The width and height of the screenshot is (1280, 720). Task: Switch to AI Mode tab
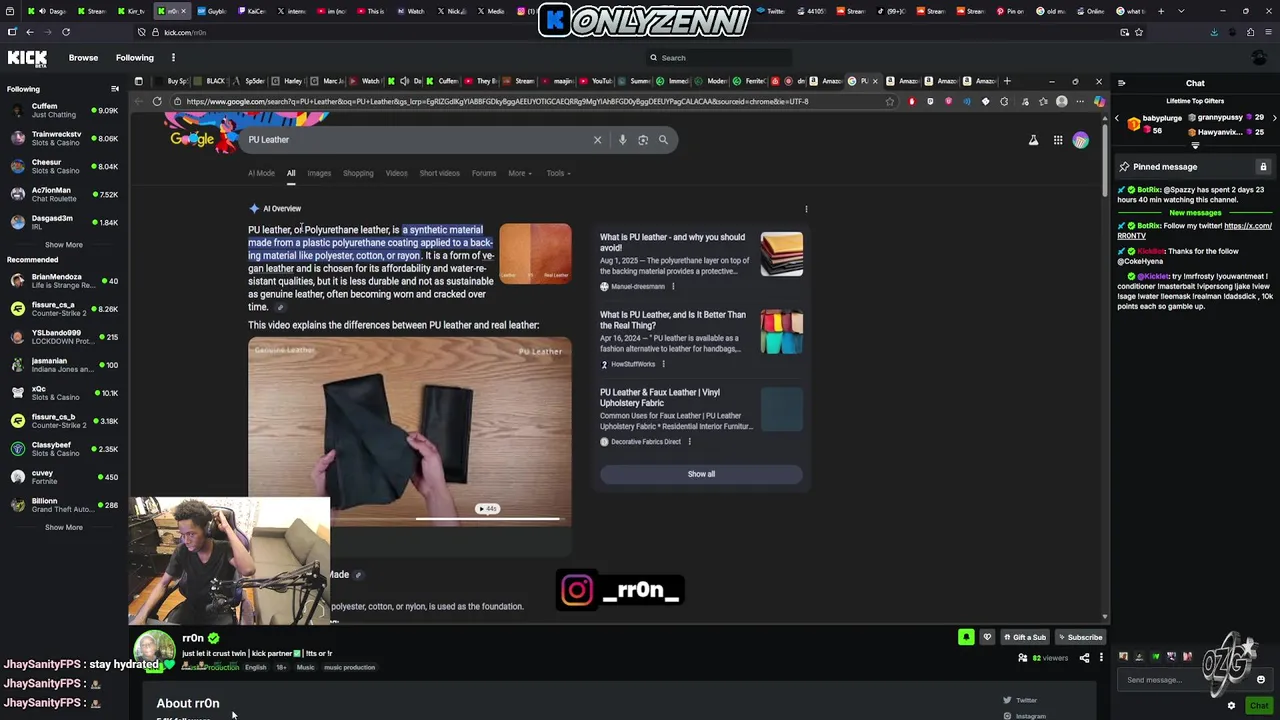[261, 173]
